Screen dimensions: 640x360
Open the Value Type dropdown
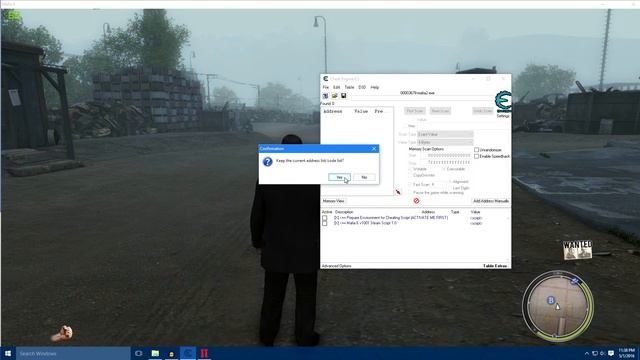(445, 142)
